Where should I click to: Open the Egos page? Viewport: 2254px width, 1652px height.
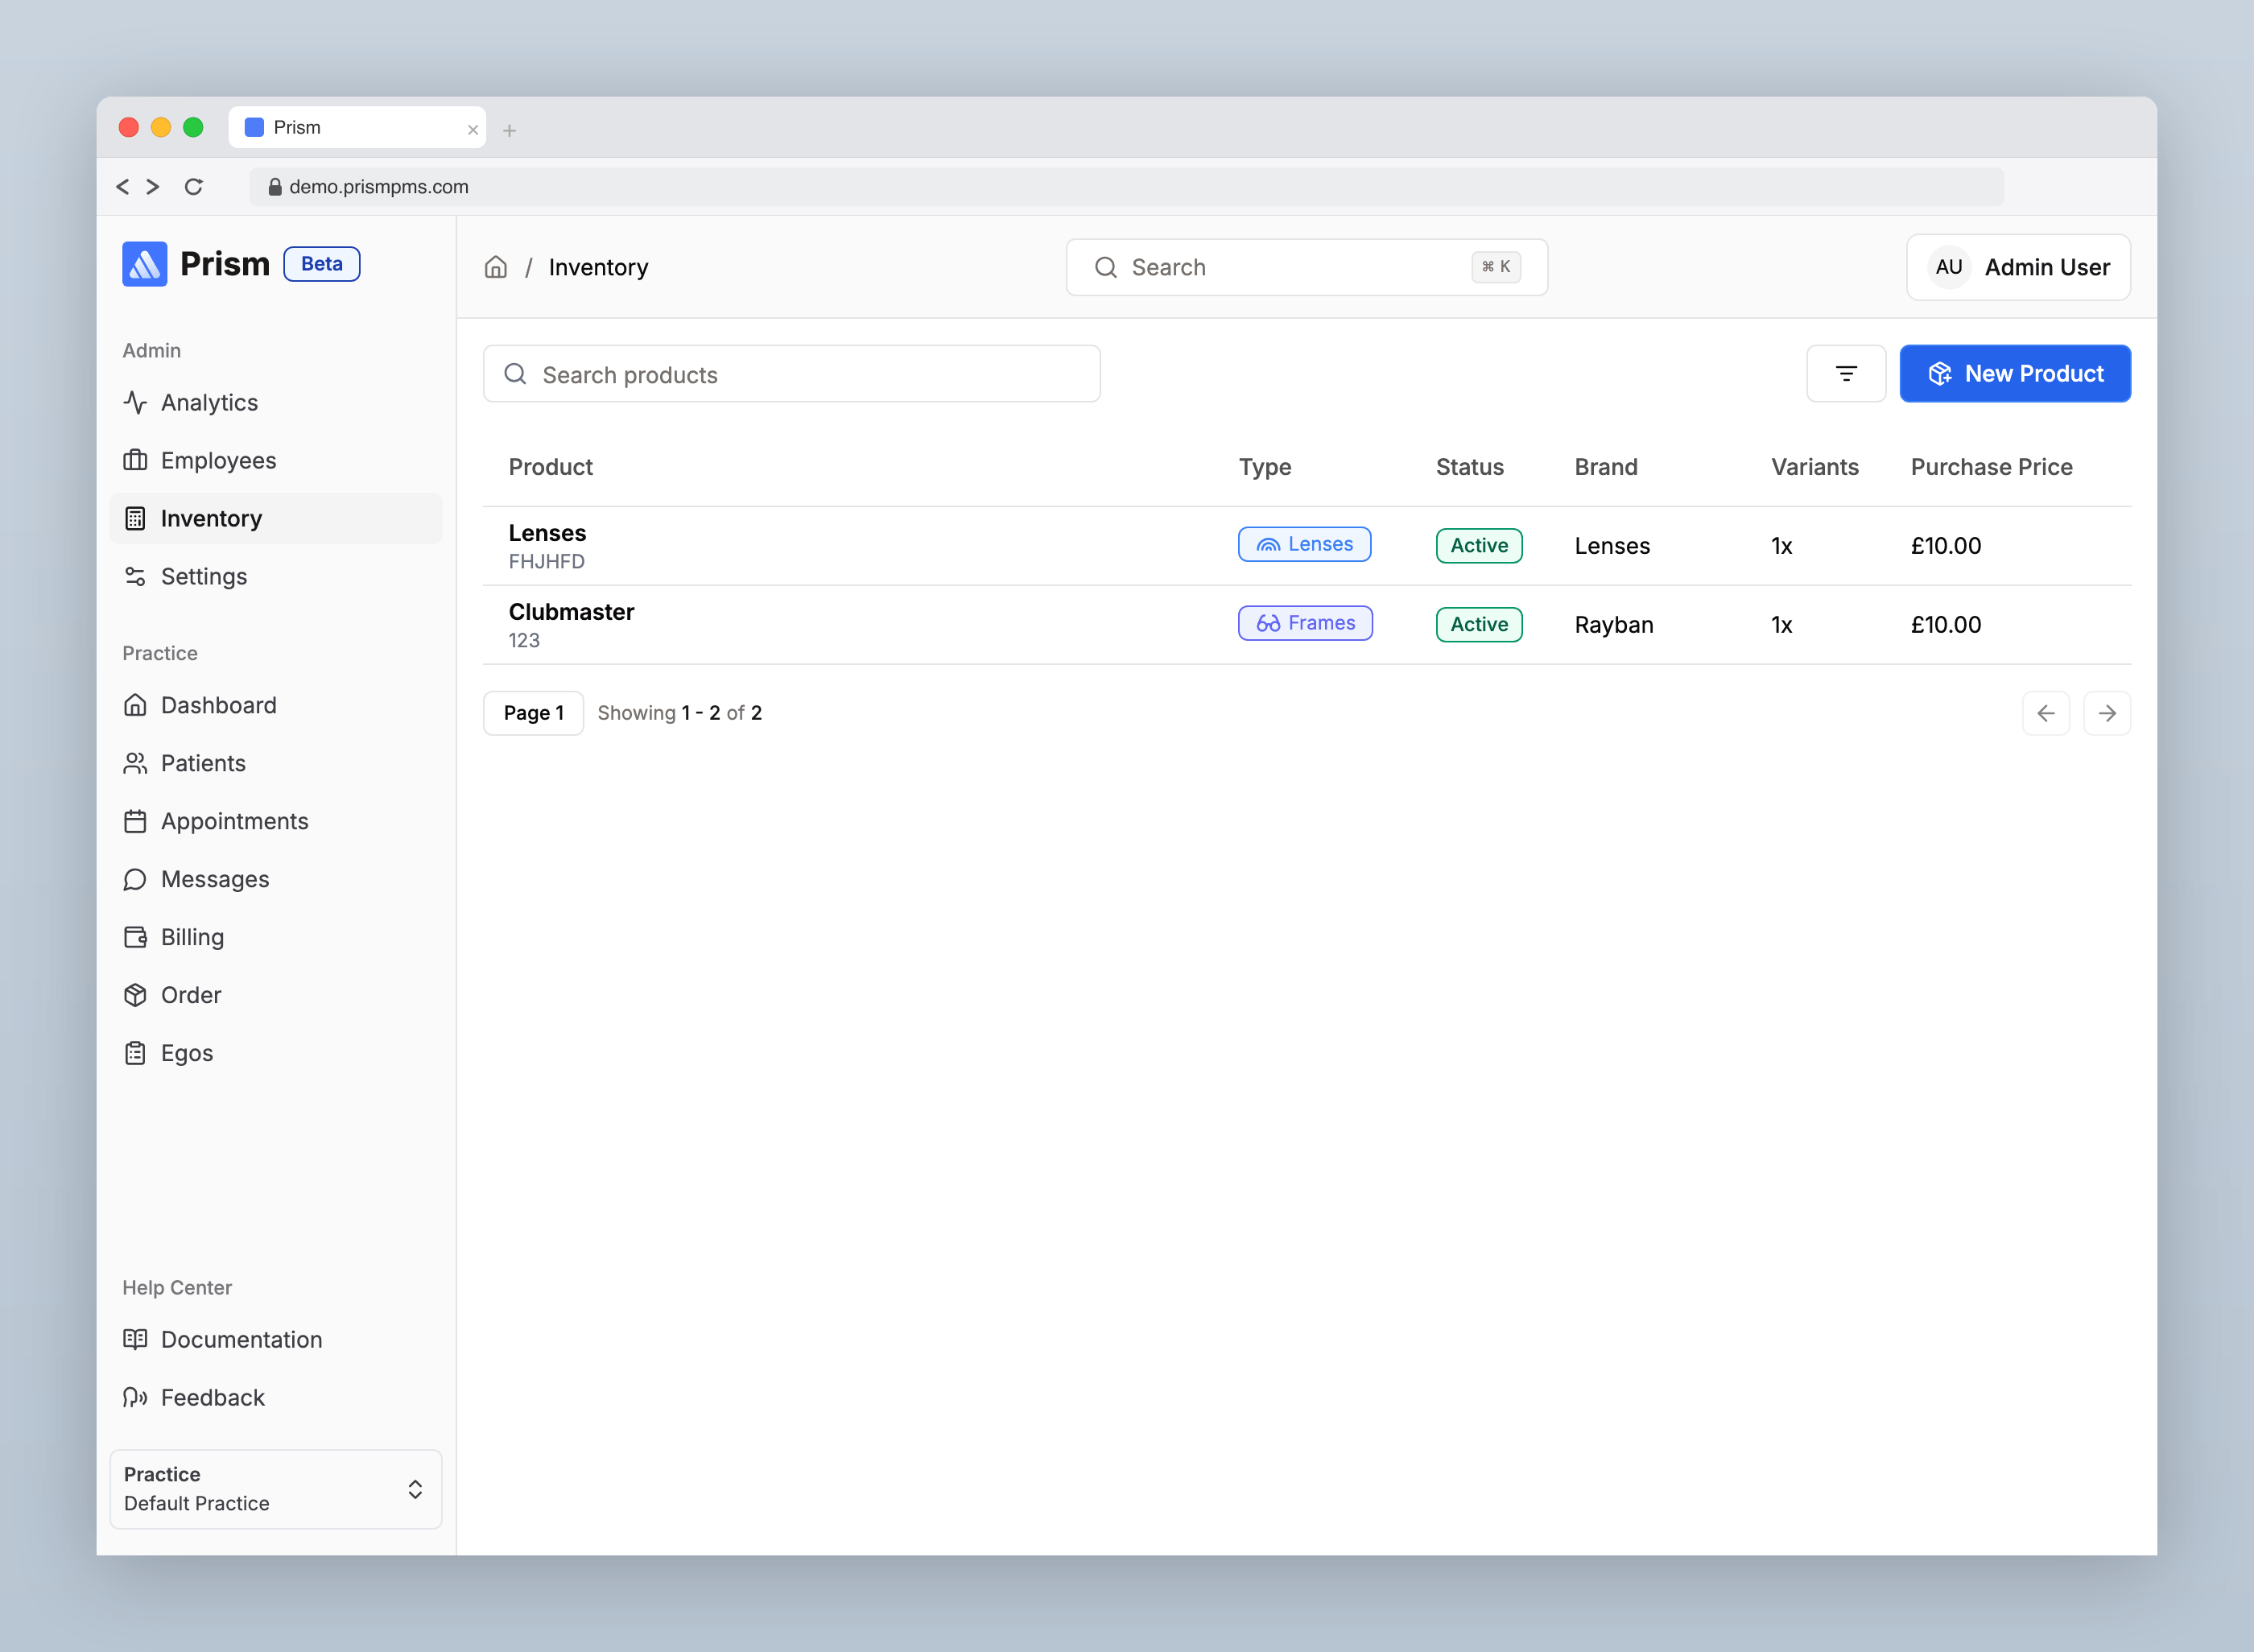click(187, 1053)
